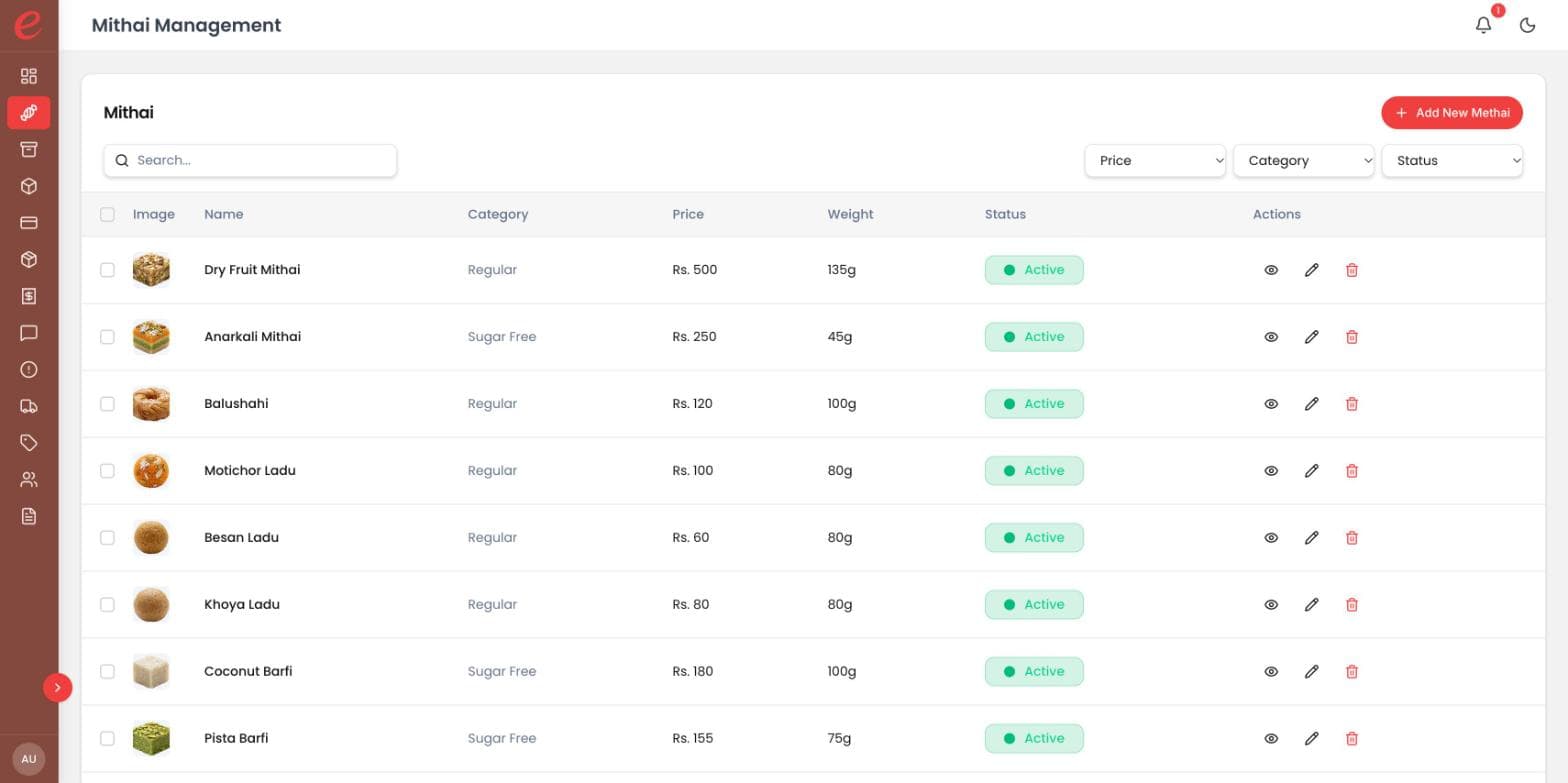Screen dimensions: 1568x783
Task: Toggle the select-all checkbox in table header
Action: click(107, 214)
